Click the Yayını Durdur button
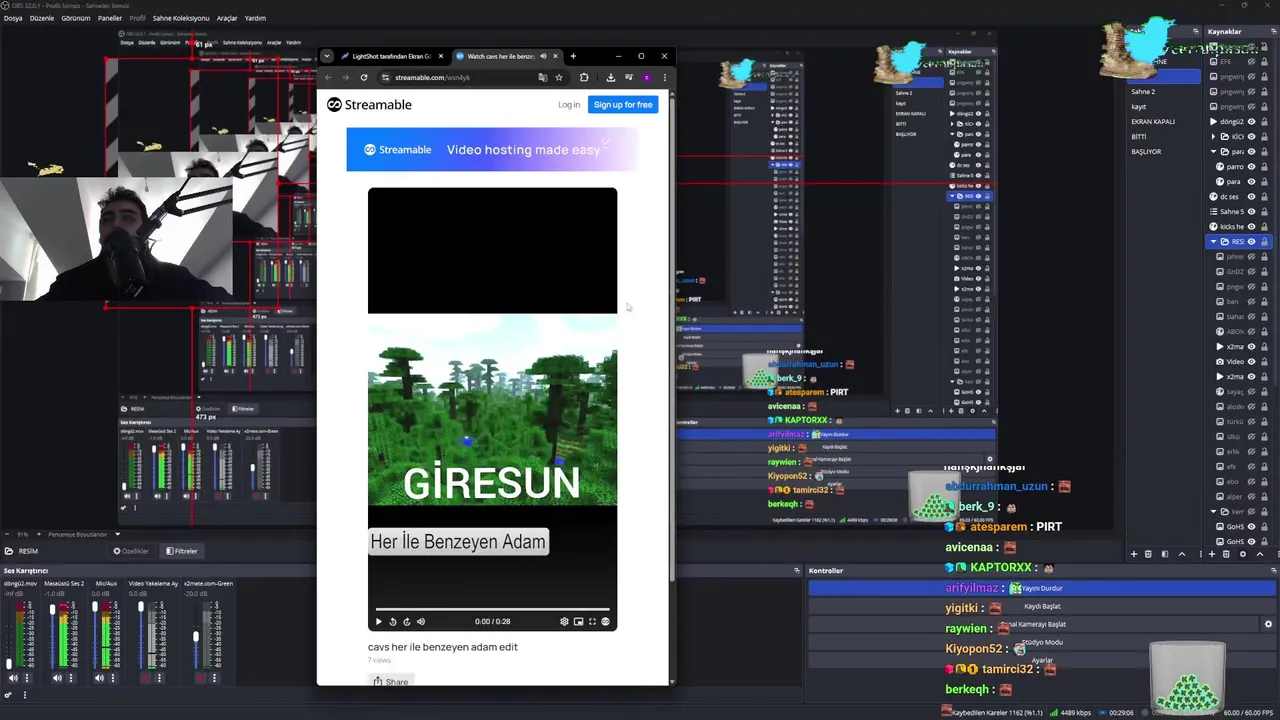Image resolution: width=1280 pixels, height=720 pixels. click(x=1042, y=588)
